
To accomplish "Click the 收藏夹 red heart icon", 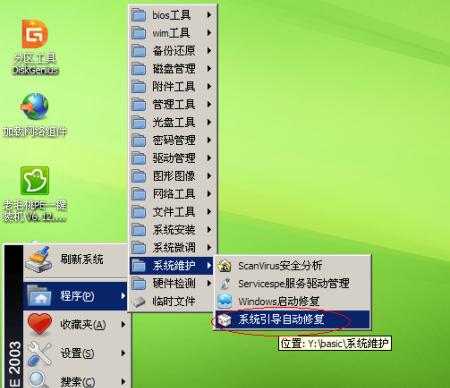I will 40,323.
